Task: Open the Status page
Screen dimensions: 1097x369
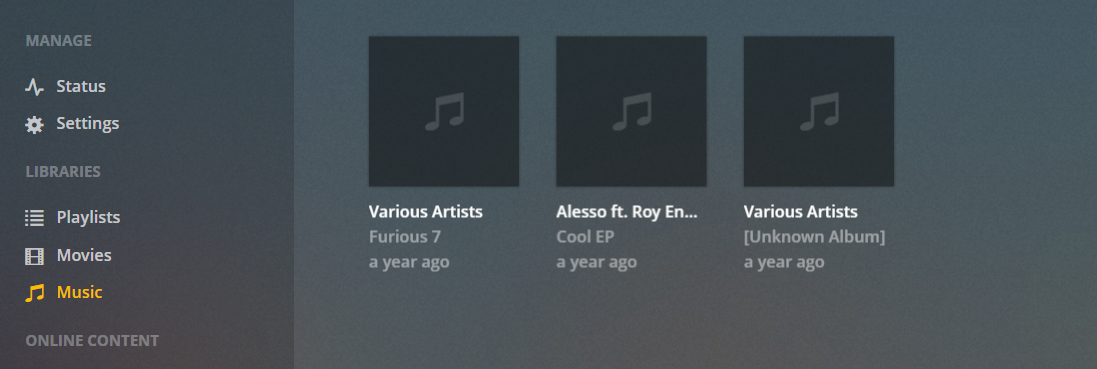Action: [x=81, y=86]
